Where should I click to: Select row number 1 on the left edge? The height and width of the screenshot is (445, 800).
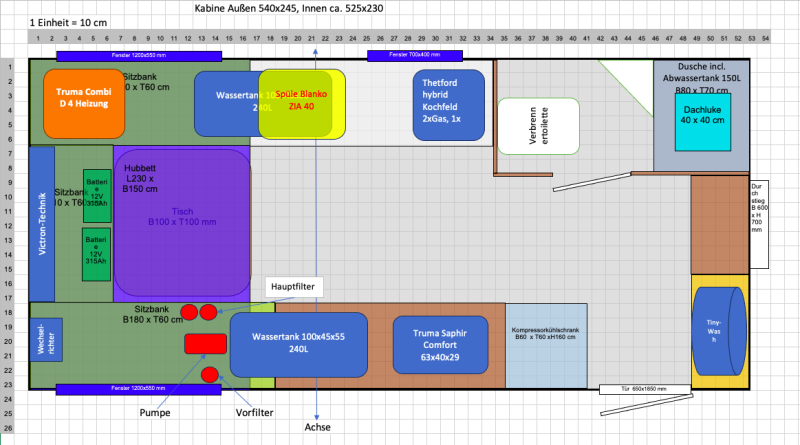9,67
